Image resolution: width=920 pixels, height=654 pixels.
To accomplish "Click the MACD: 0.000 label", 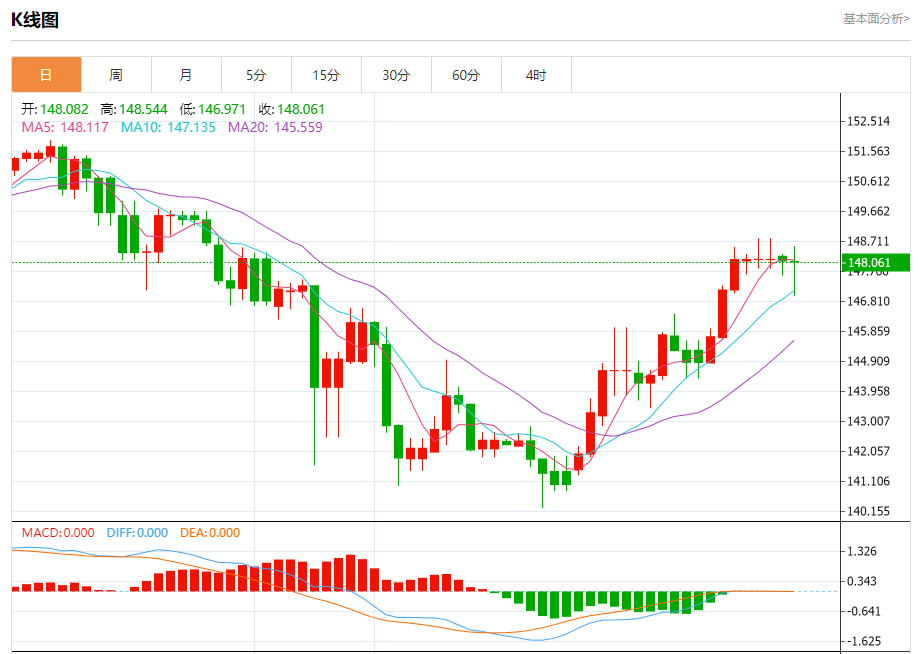I will 58,533.
